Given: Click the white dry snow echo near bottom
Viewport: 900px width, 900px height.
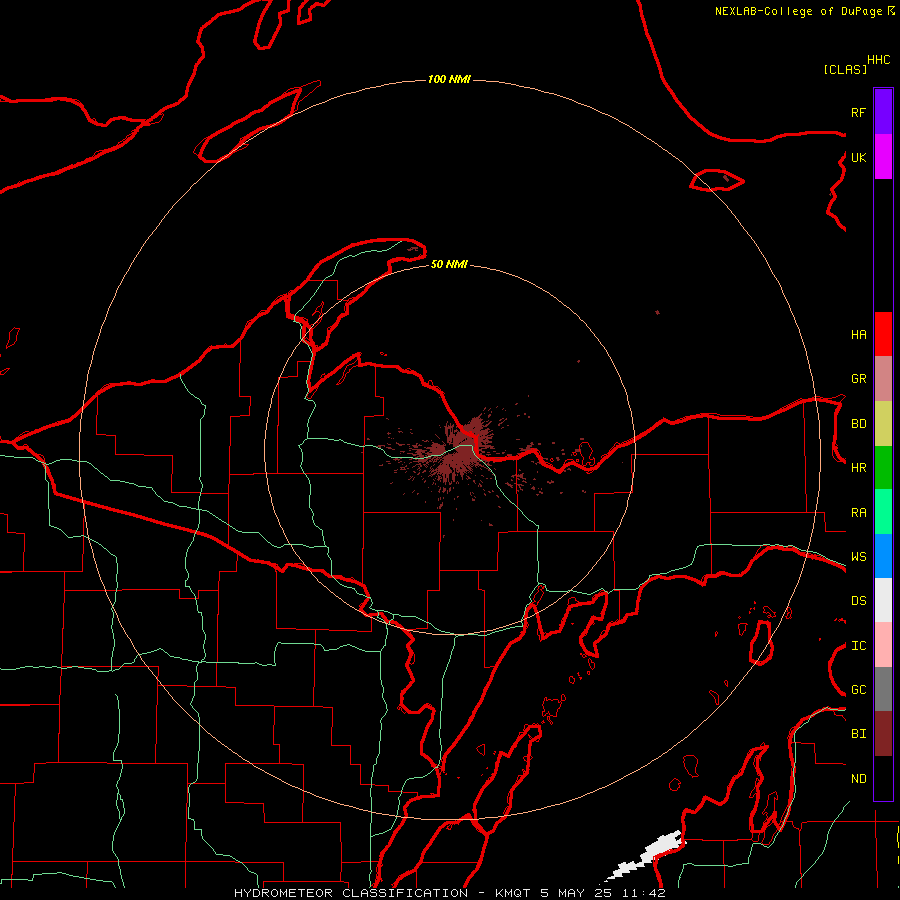Looking at the screenshot, I should pos(647,855).
